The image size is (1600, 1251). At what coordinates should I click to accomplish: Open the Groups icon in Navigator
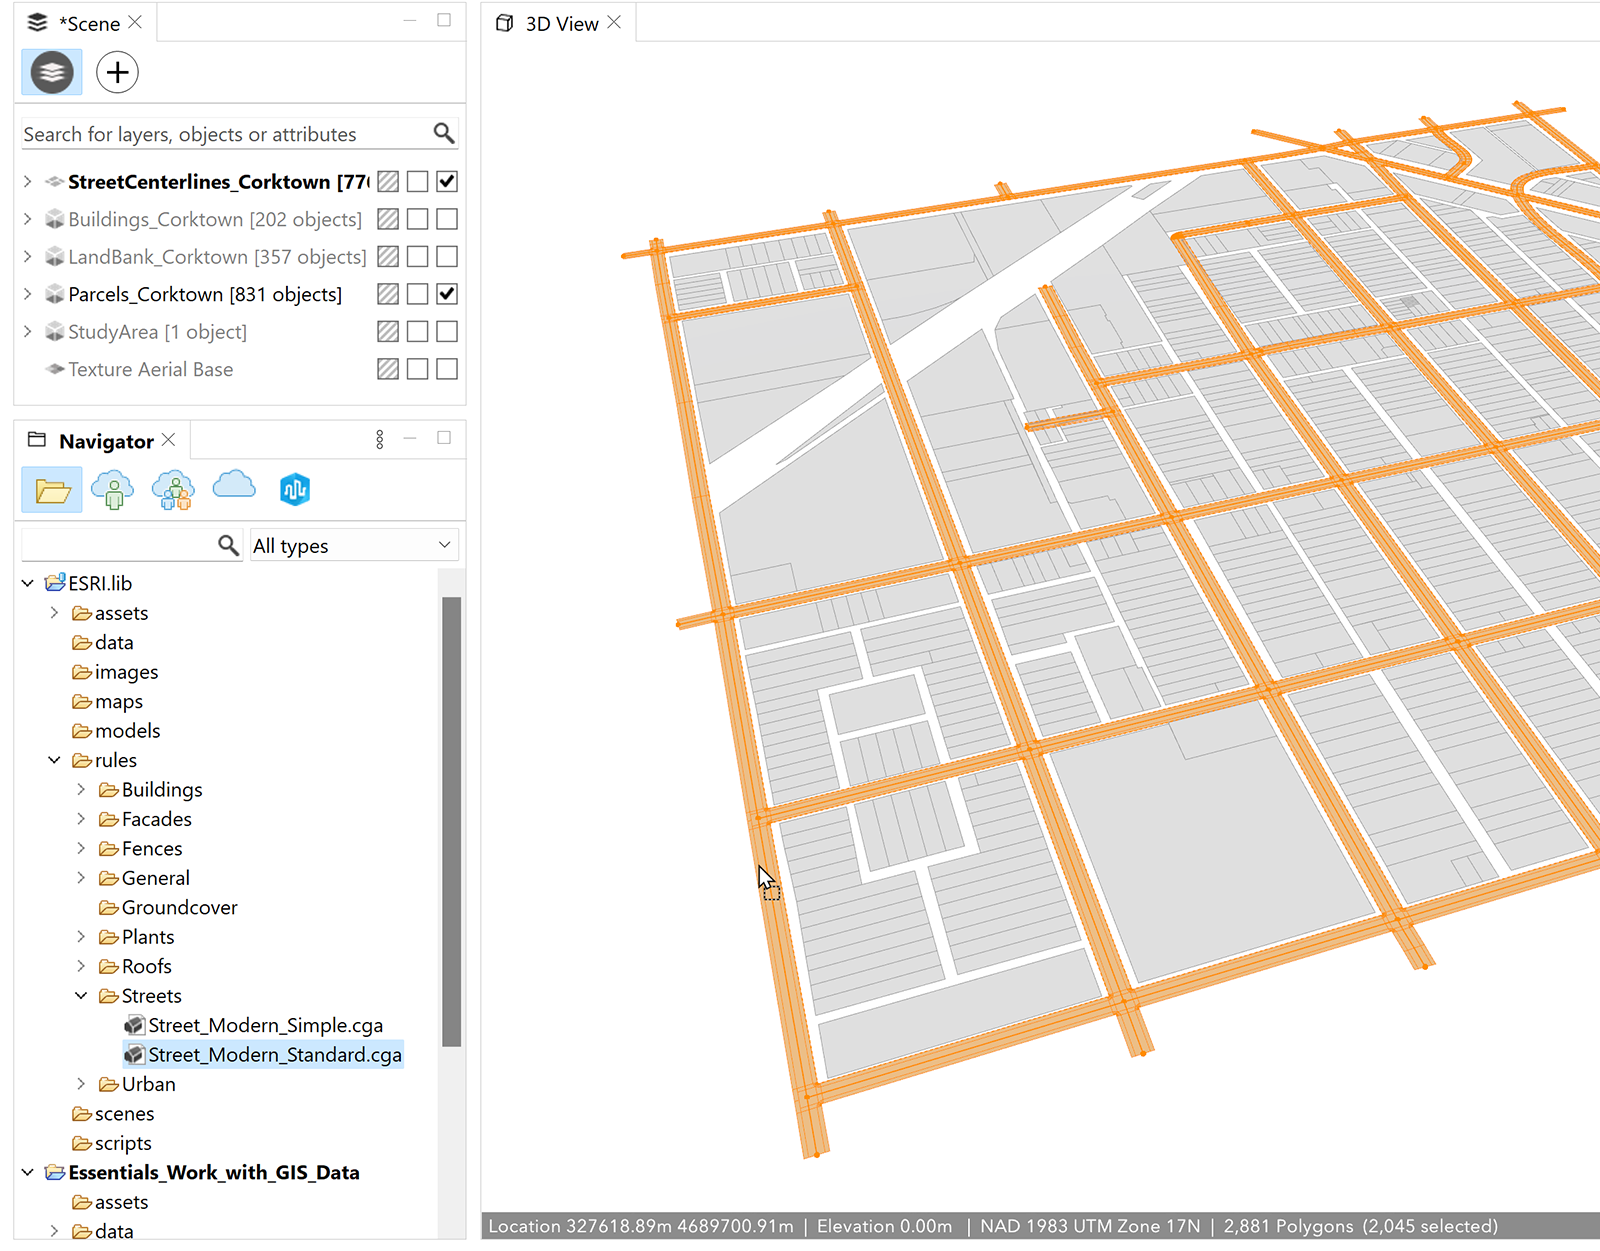(x=172, y=490)
